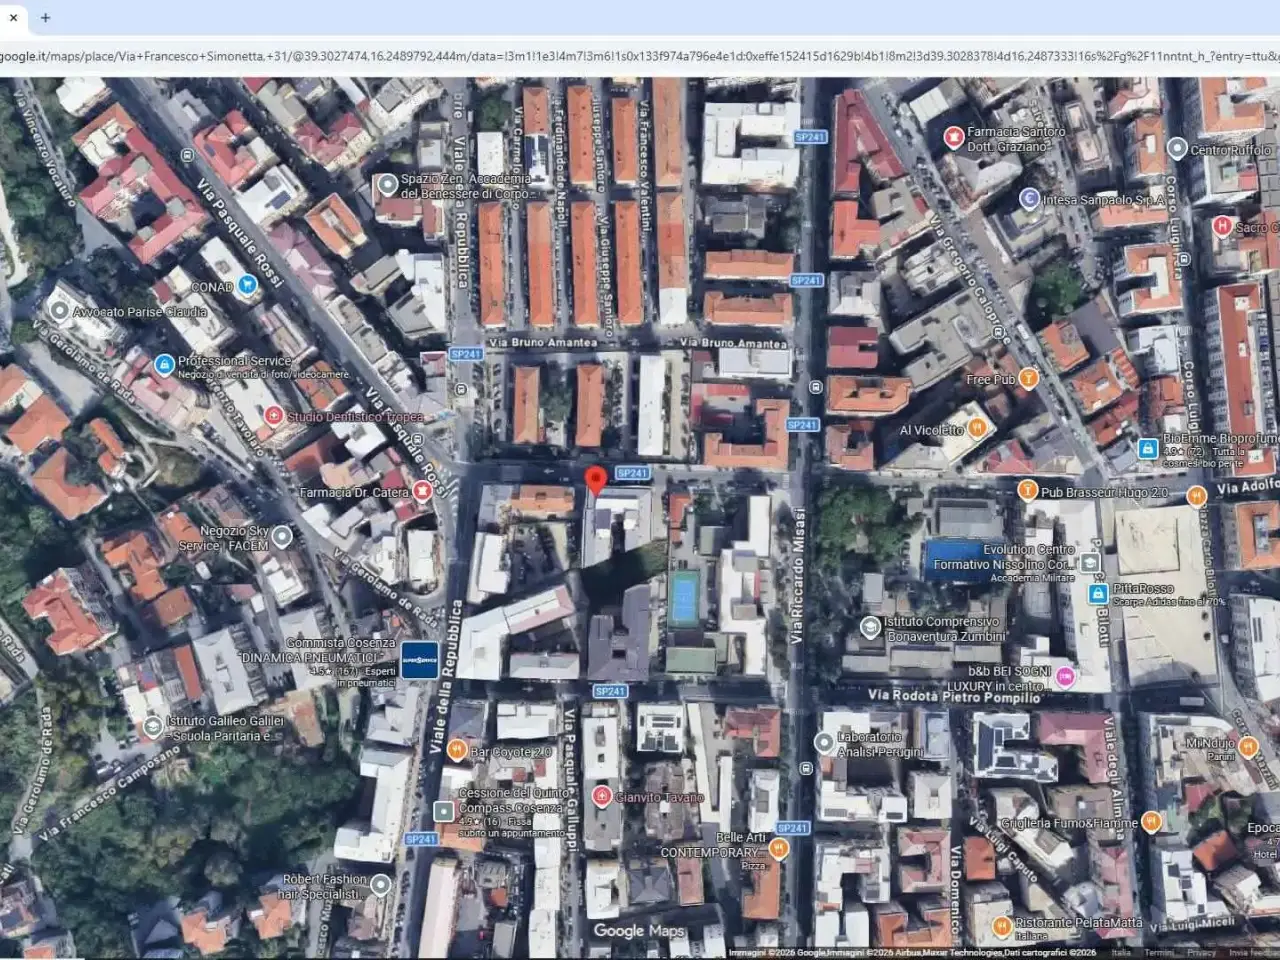This screenshot has height=960, width=1280.
Task: Select the Istituto Galileo Galilei marker
Action: [x=152, y=727]
